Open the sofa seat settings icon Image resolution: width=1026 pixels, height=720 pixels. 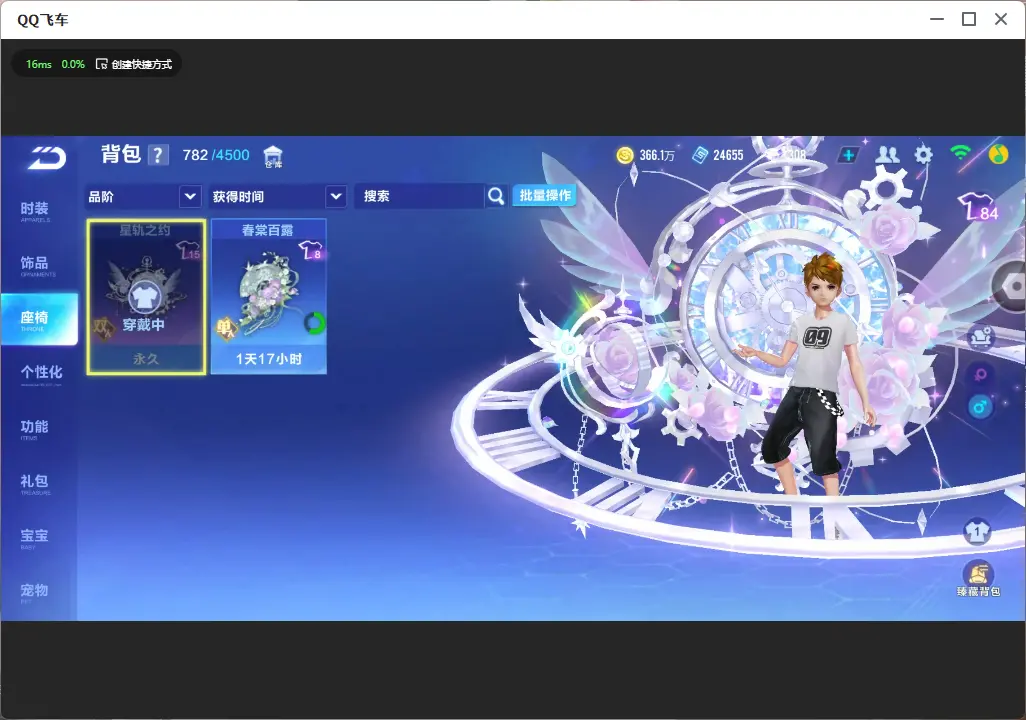(x=980, y=337)
